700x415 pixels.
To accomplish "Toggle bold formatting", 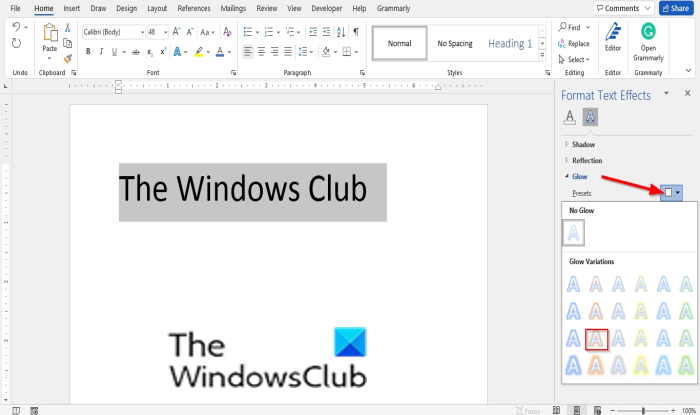I will tap(88, 52).
